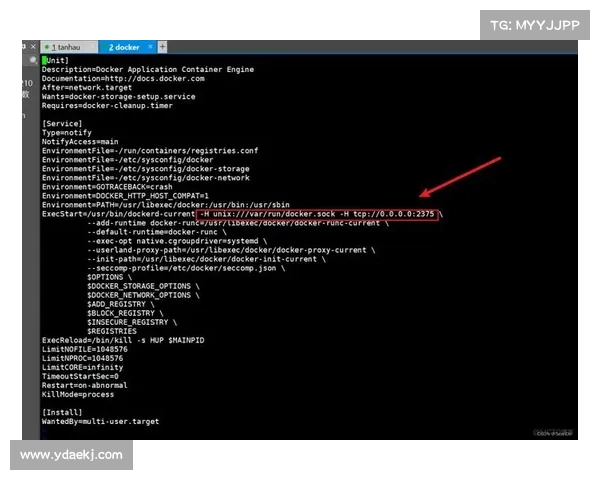The width and height of the screenshot is (600, 480).
Task: Click EnvironmentFile registries.conf line
Action: (x=150, y=151)
